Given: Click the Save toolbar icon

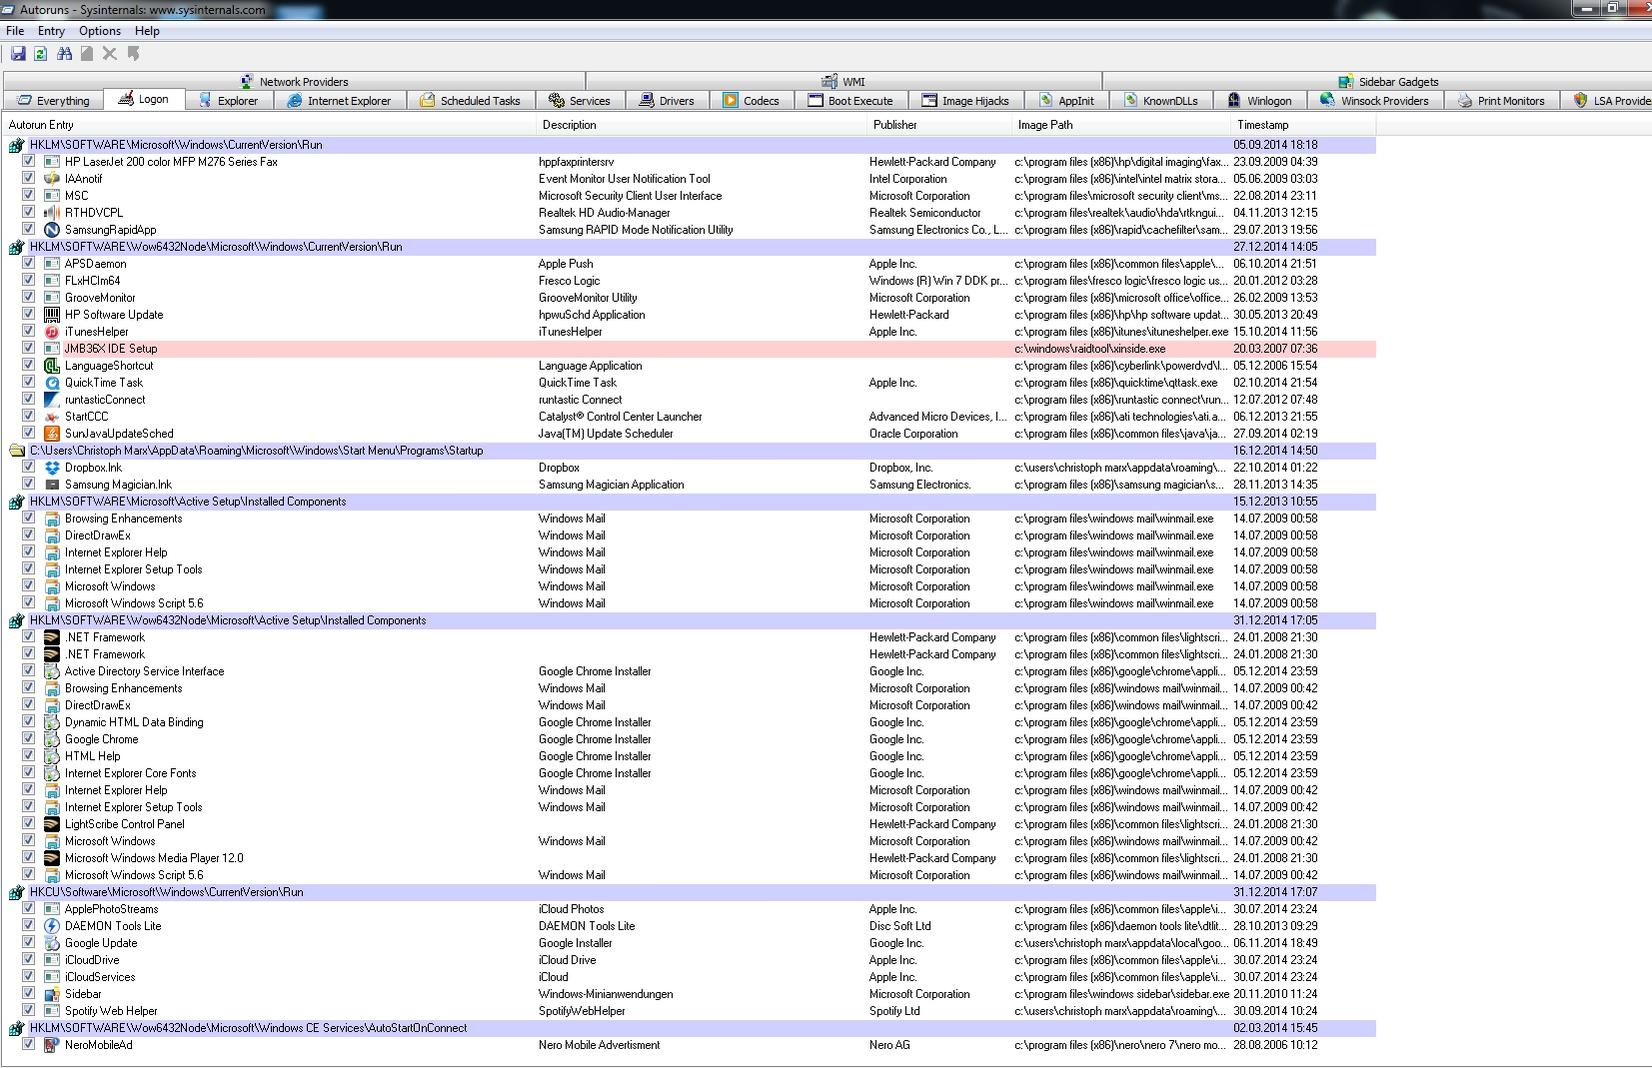Looking at the screenshot, I should tap(18, 54).
